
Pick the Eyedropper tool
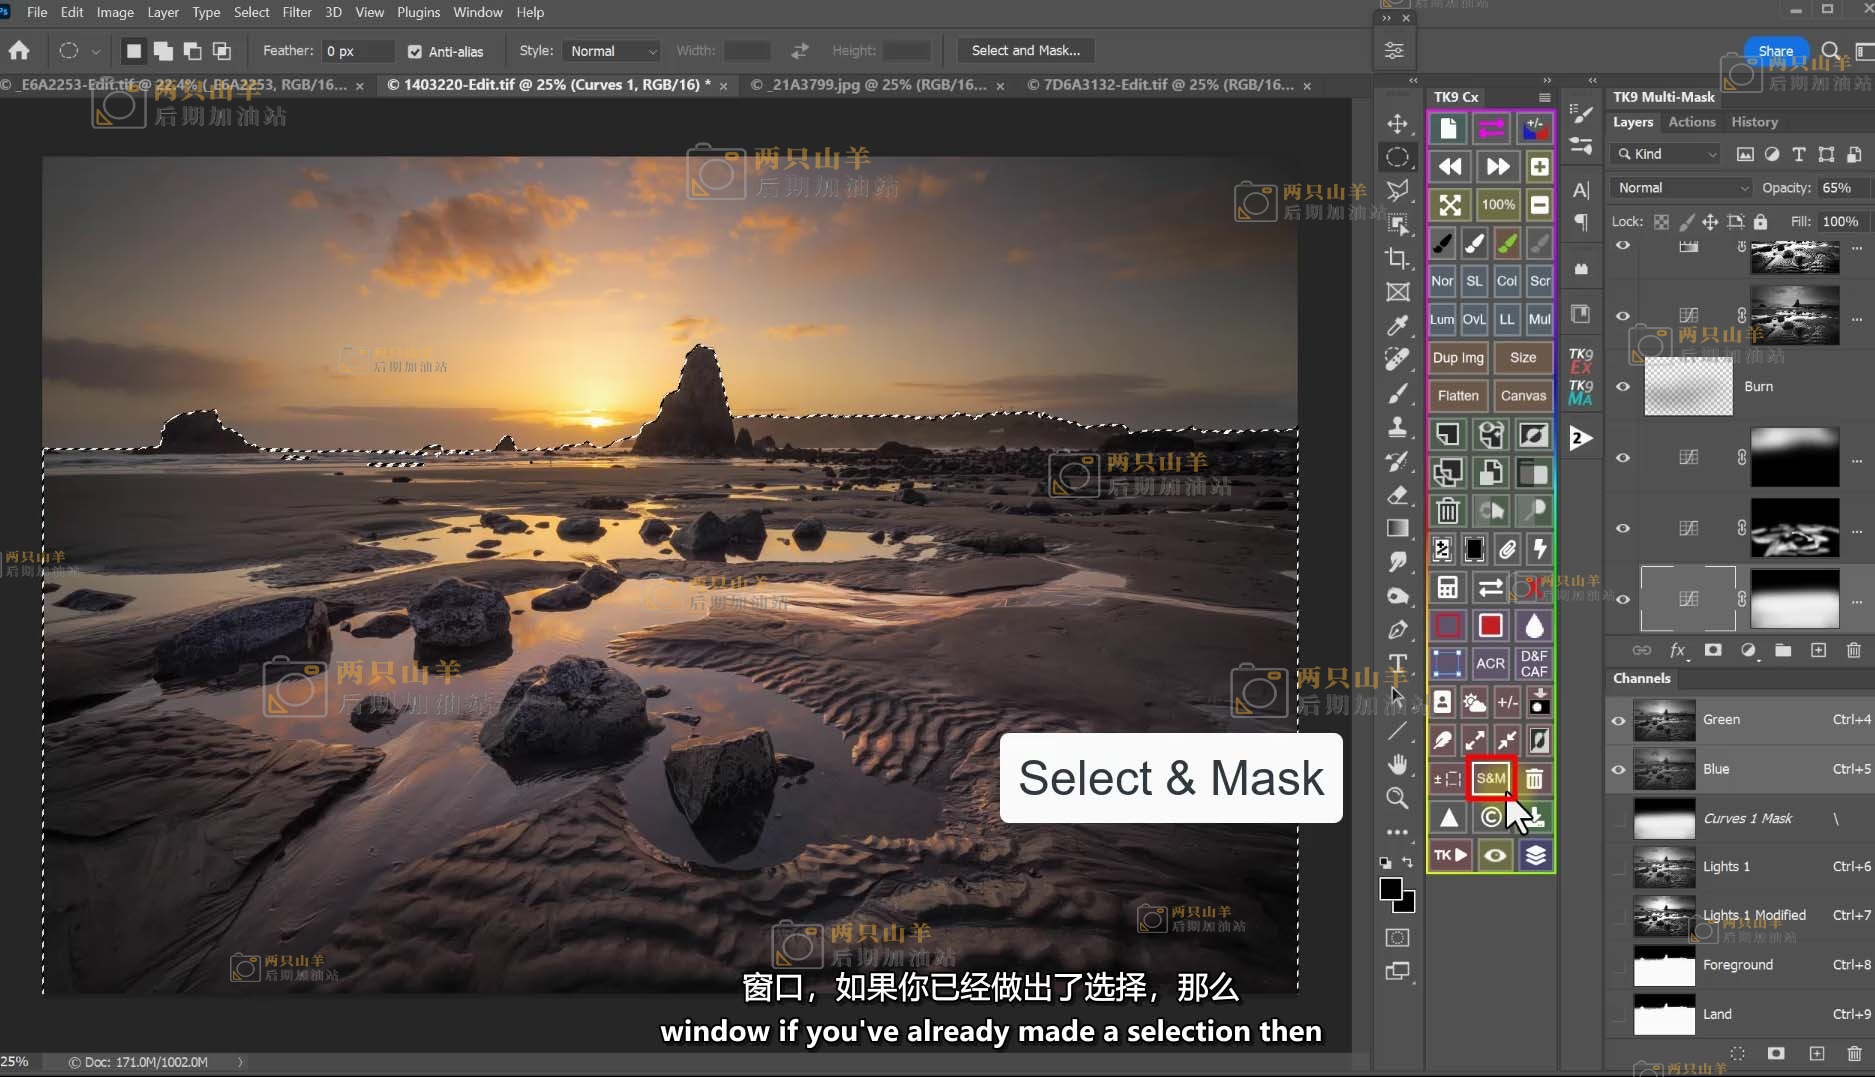[x=1397, y=325]
